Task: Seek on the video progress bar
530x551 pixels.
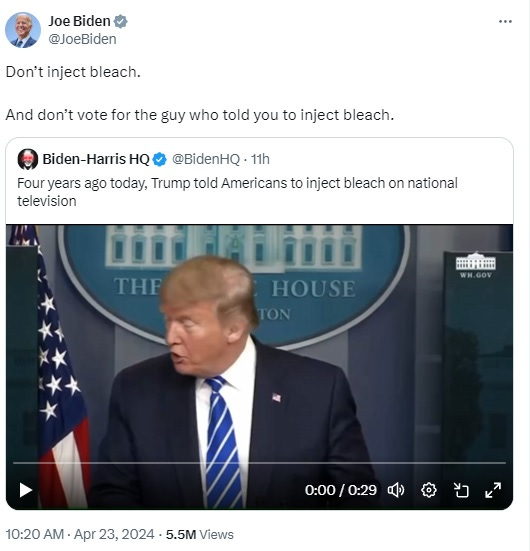Action: pos(259,463)
